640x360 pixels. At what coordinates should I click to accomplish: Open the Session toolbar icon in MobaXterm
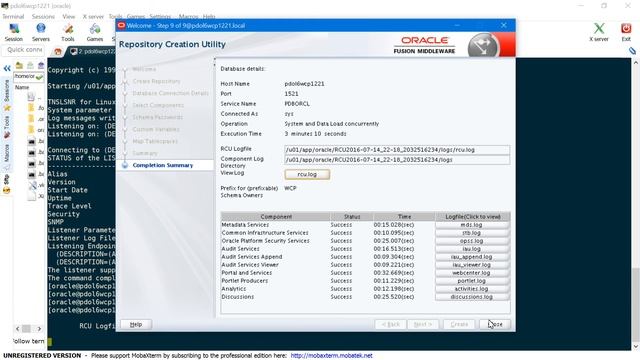[x=13, y=32]
